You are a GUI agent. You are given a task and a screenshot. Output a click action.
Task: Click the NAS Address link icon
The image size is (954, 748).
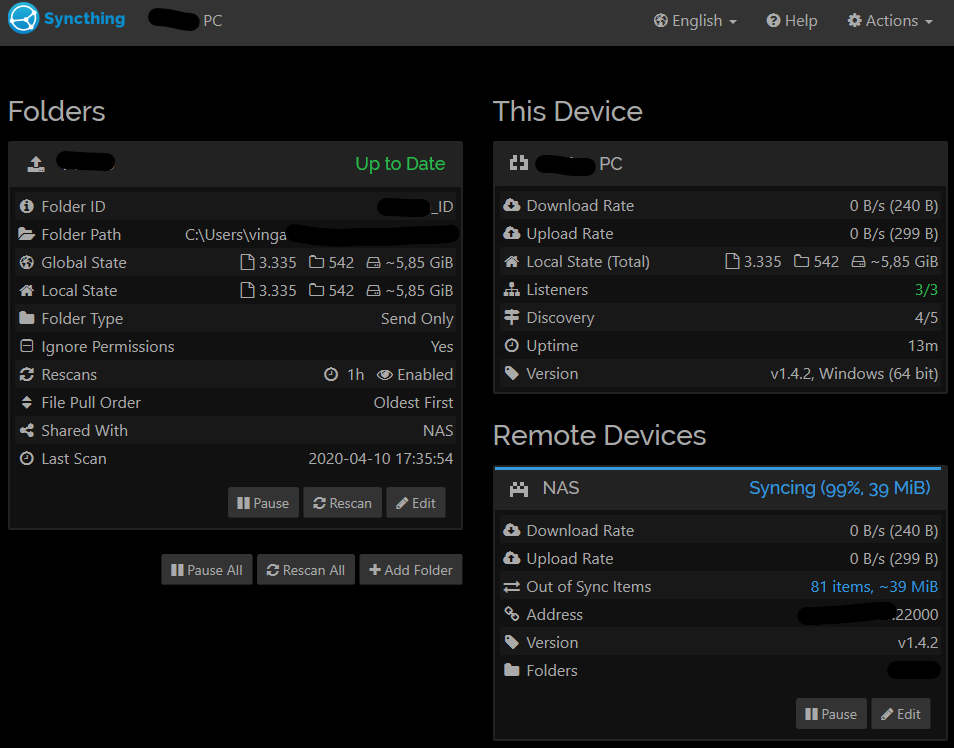click(x=512, y=614)
